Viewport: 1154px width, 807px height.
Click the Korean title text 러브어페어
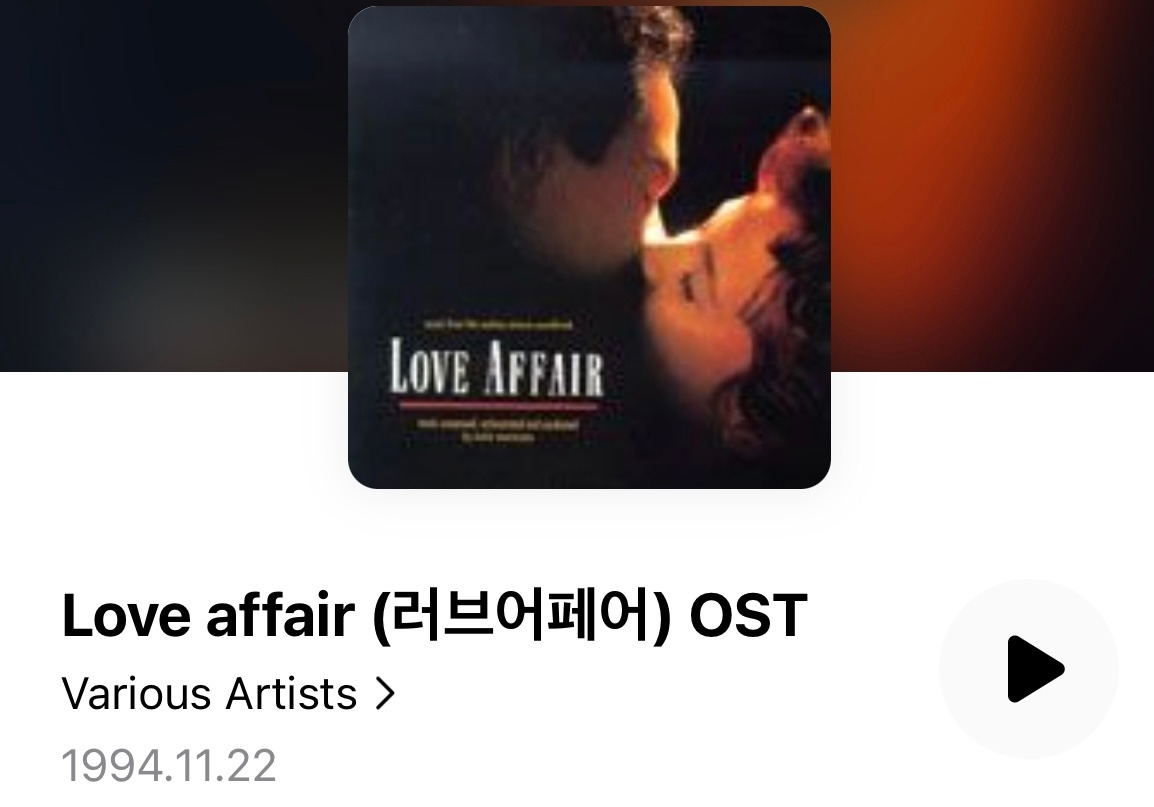(x=523, y=615)
